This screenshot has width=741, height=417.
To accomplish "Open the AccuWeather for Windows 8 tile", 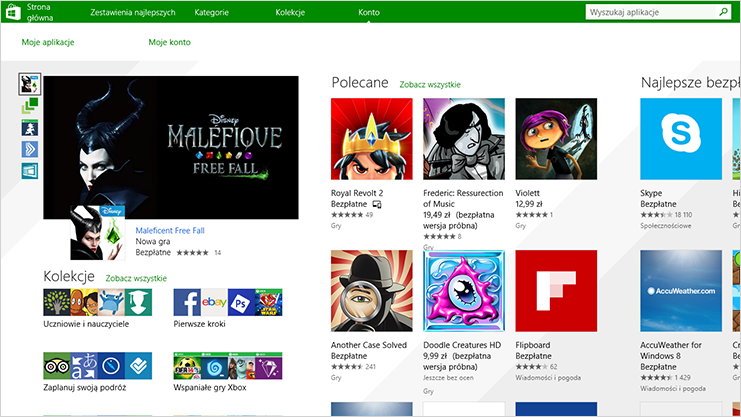I will point(681,291).
